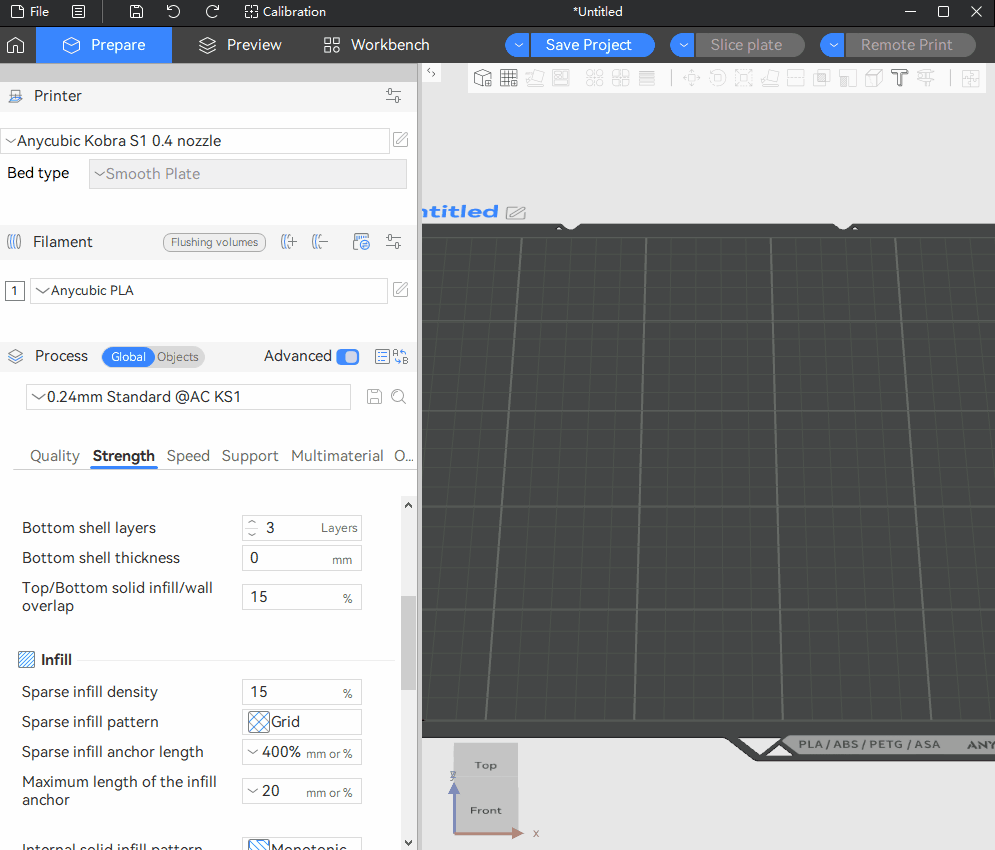The height and width of the screenshot is (850, 995).
Task: Select the Text shape tool
Action: tap(900, 78)
